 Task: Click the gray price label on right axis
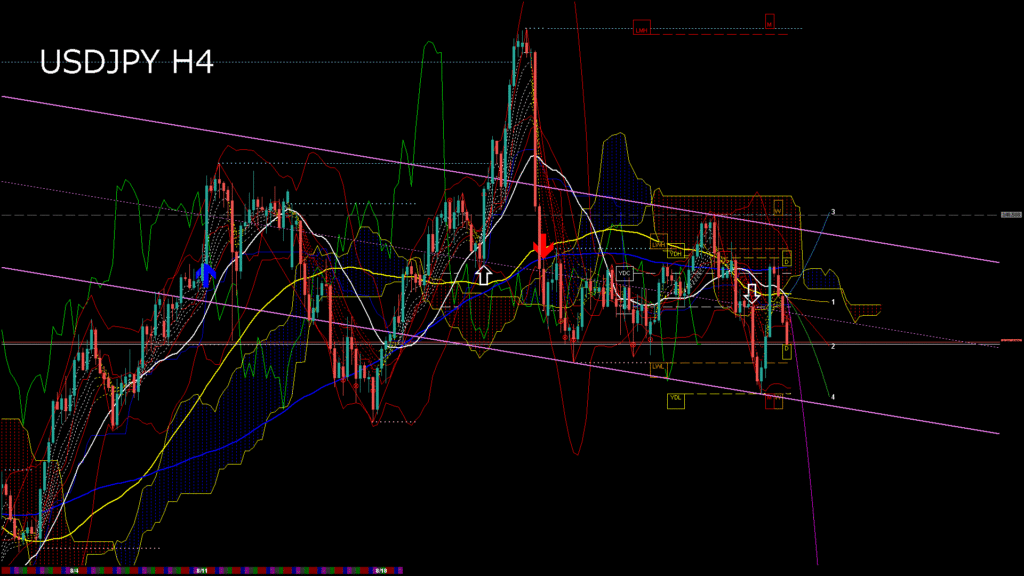click(x=1010, y=215)
